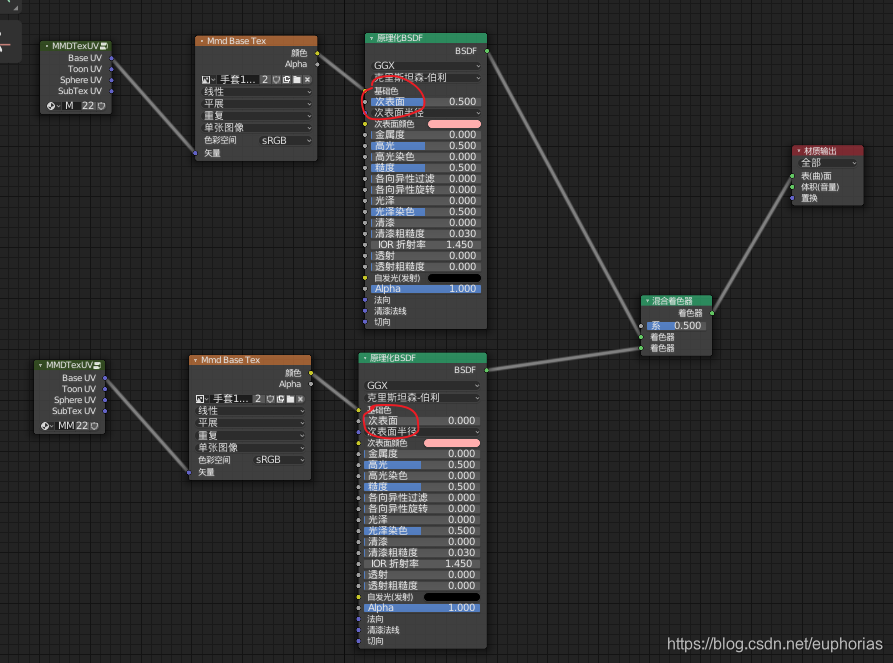This screenshot has width=893, height=663.
Task: Expand 次表面半径 in upper BSDF node
Action: tap(426, 113)
